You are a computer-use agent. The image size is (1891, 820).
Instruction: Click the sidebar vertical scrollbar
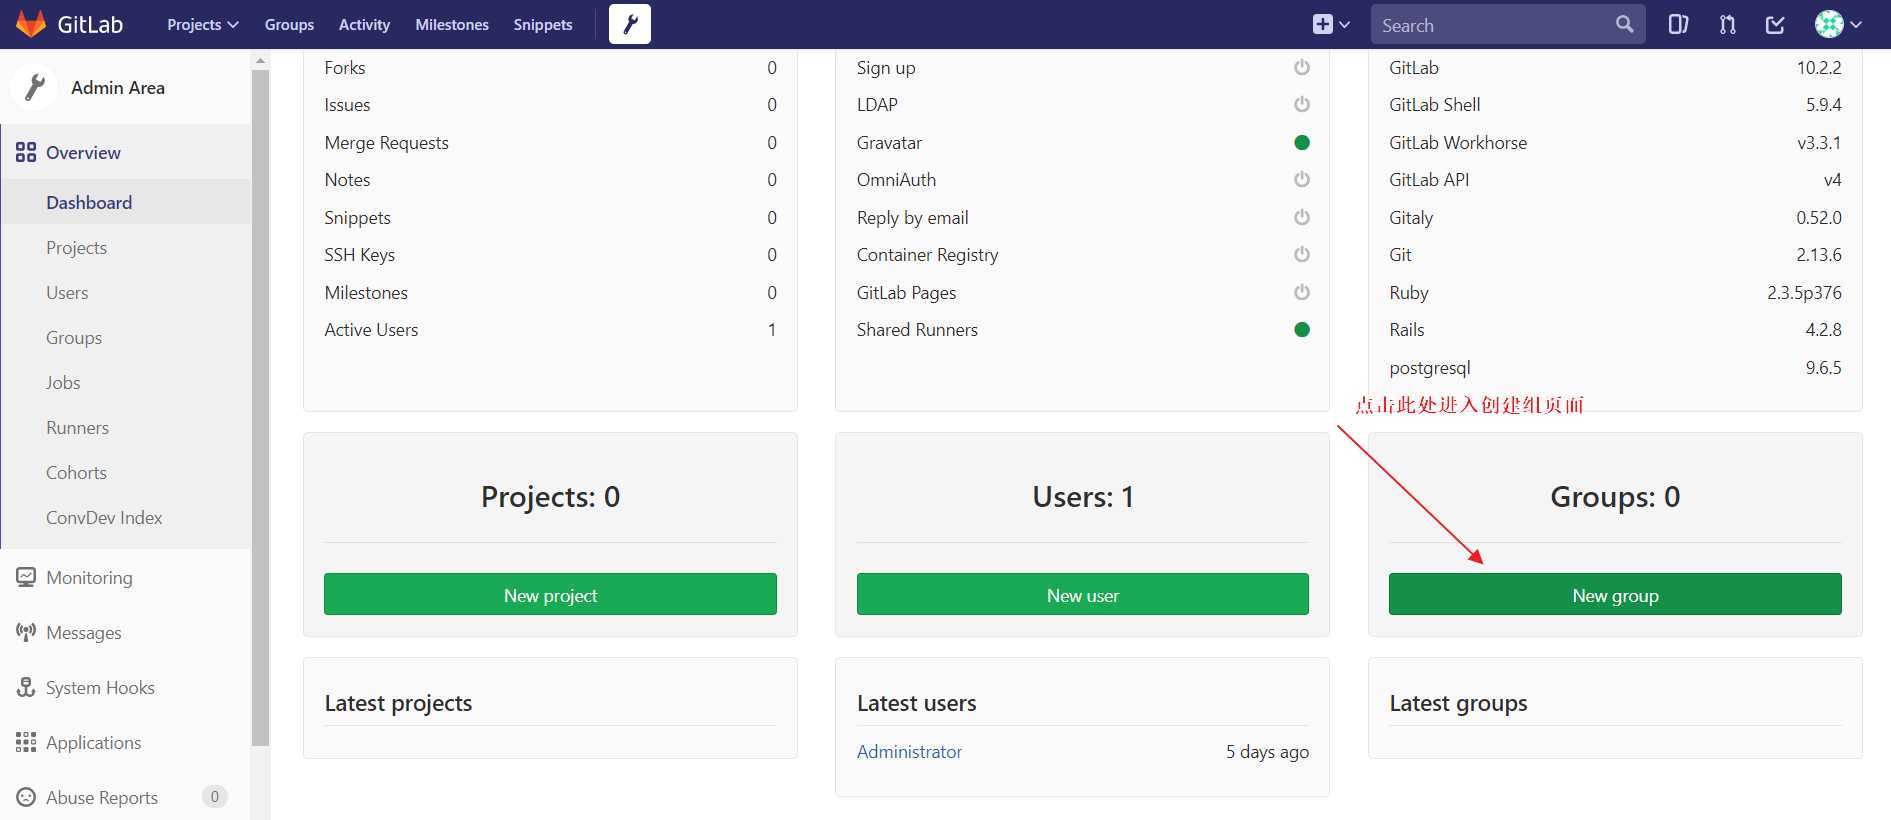(261, 408)
